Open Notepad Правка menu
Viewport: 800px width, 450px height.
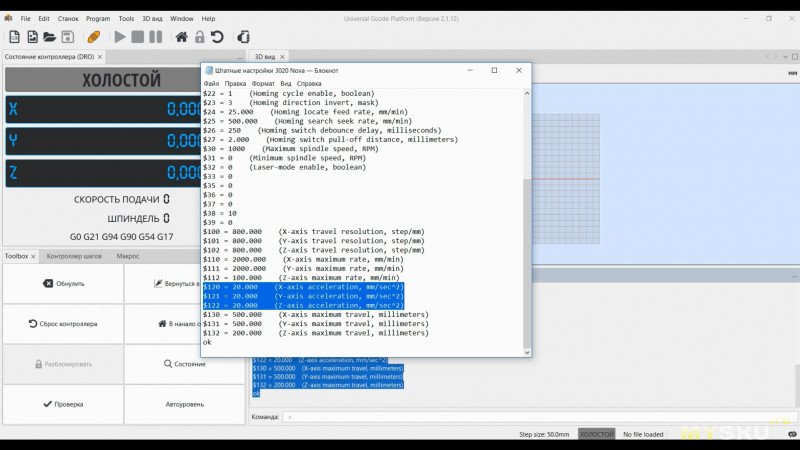tap(235, 83)
